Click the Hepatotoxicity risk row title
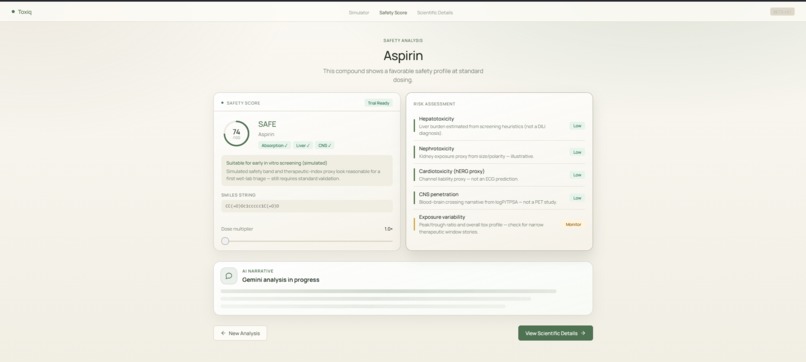The image size is (806, 362). (x=436, y=119)
